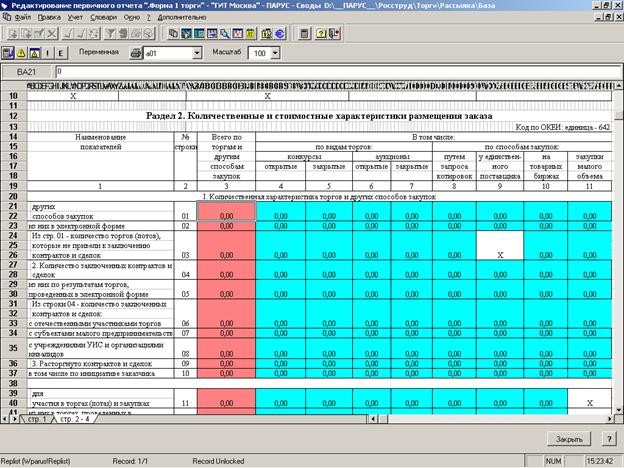Click the yellow calendar toolbar icon
This screenshot has height=468, width=624.
point(250,34)
